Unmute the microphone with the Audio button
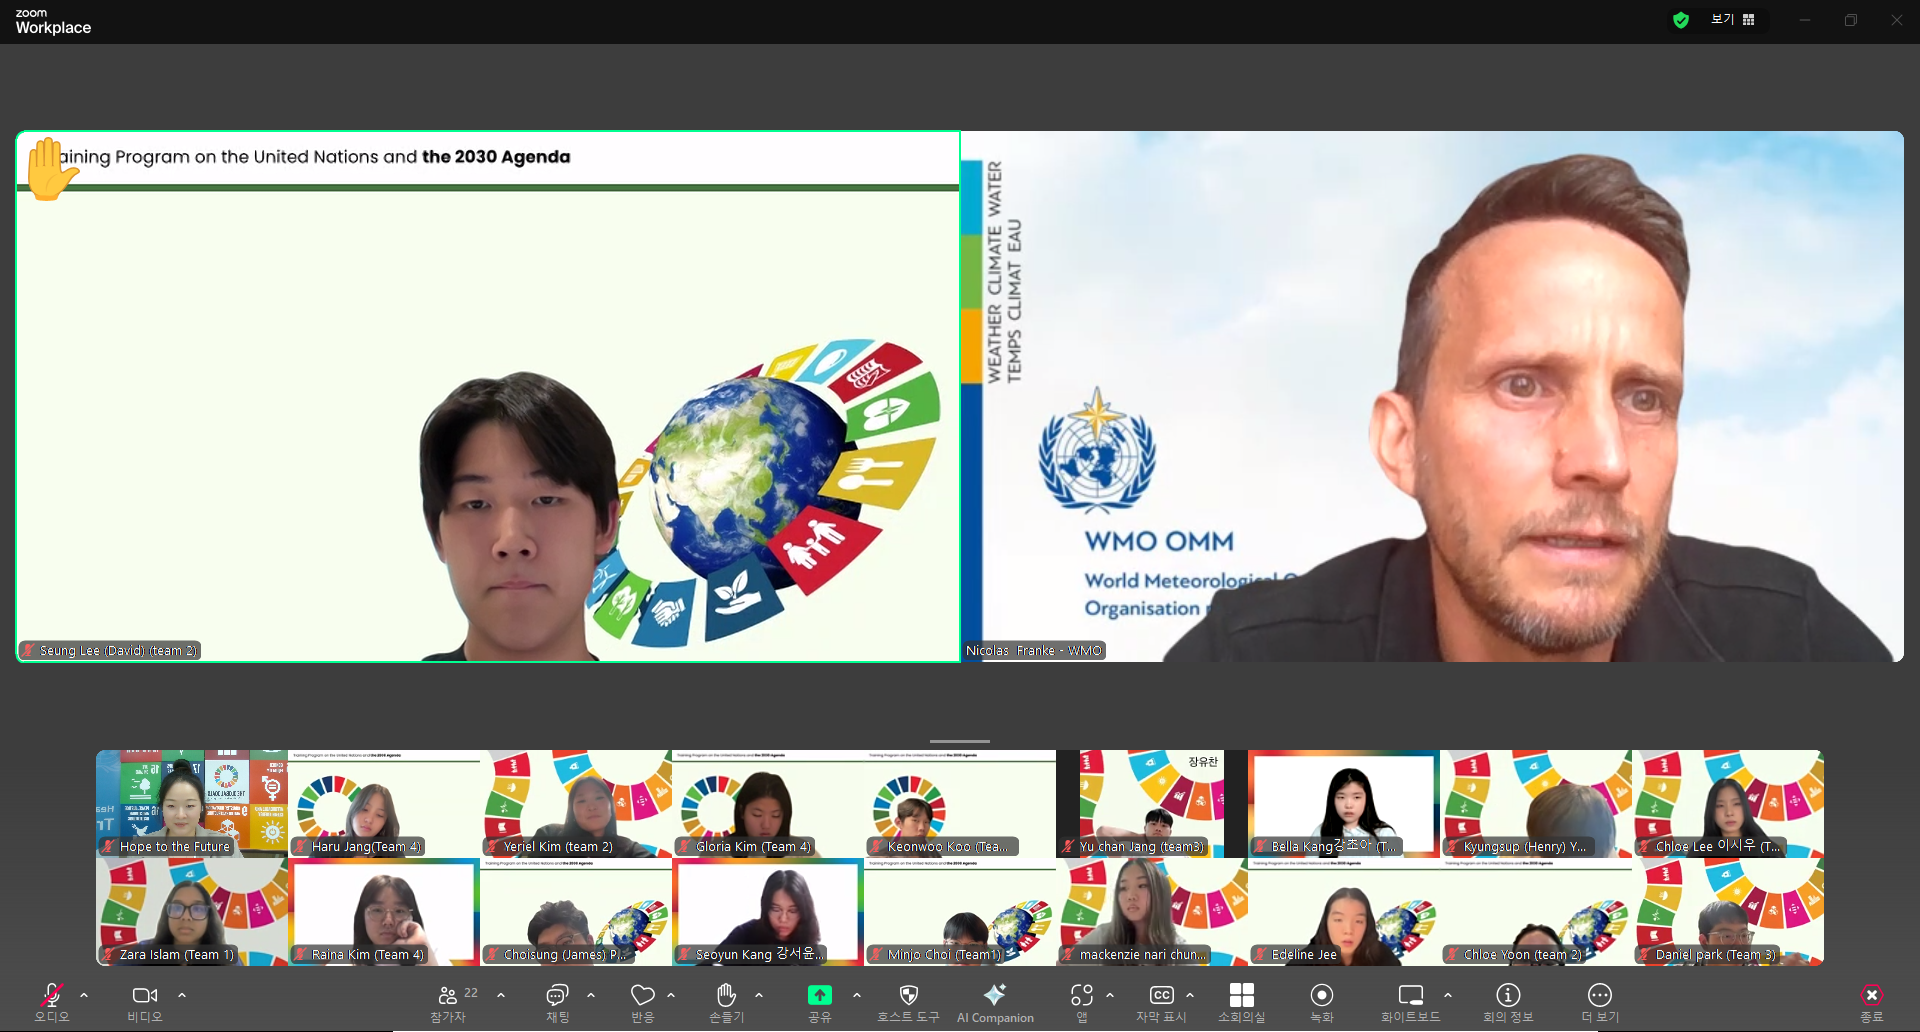1920x1032 pixels. (52, 1002)
